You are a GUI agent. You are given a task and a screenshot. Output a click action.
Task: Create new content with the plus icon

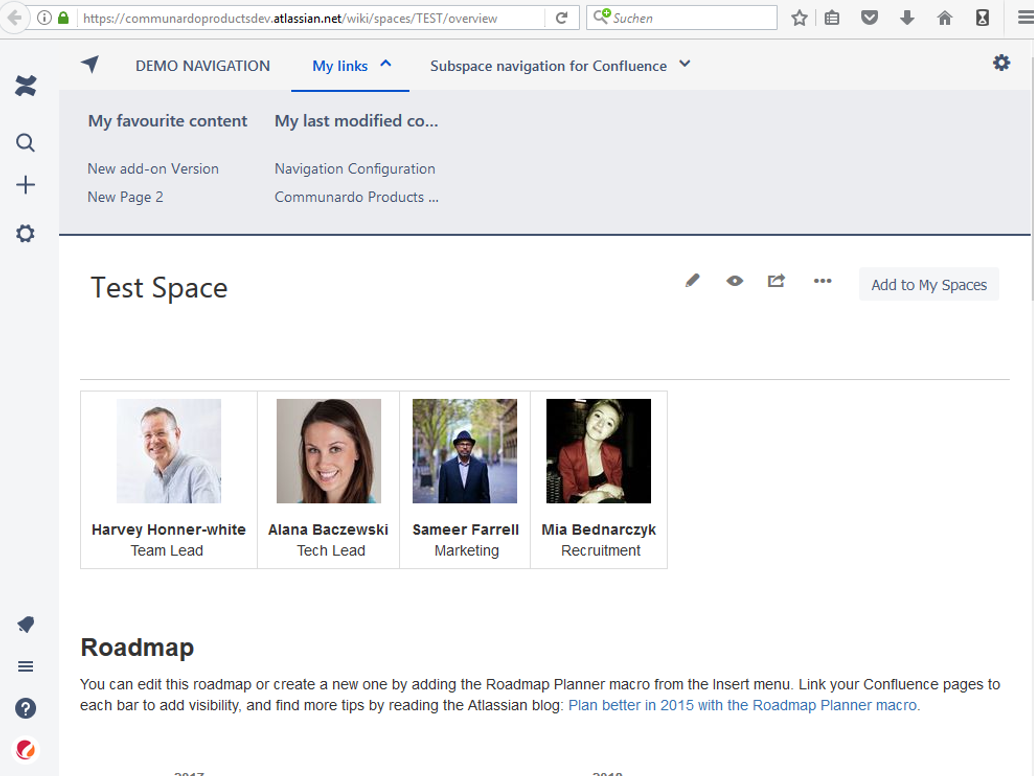[x=25, y=185]
